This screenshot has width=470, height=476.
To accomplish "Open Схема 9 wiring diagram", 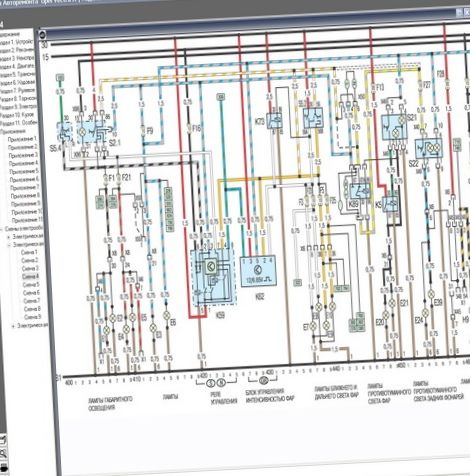I will coord(33,317).
